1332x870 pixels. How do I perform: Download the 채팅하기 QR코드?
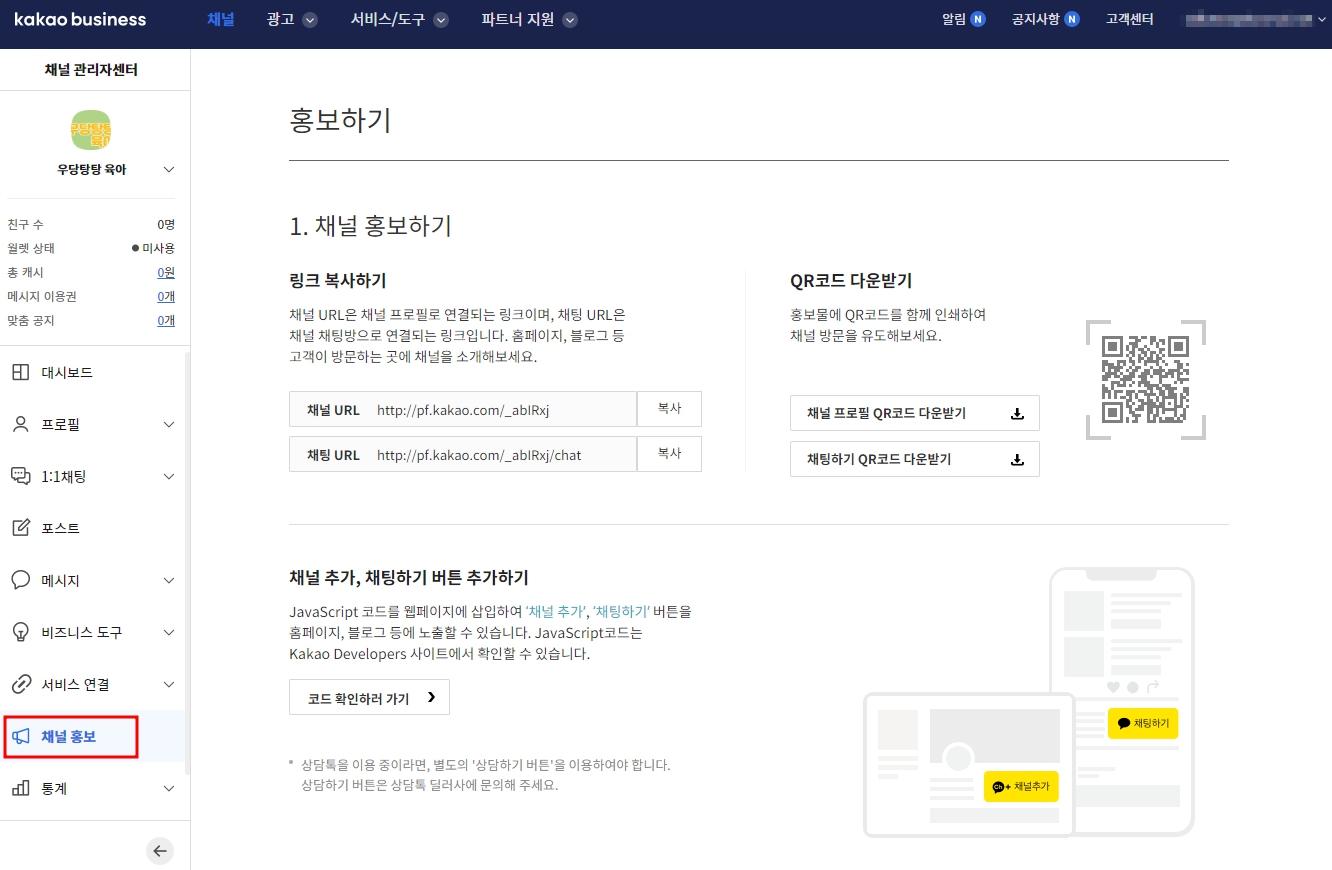915,460
